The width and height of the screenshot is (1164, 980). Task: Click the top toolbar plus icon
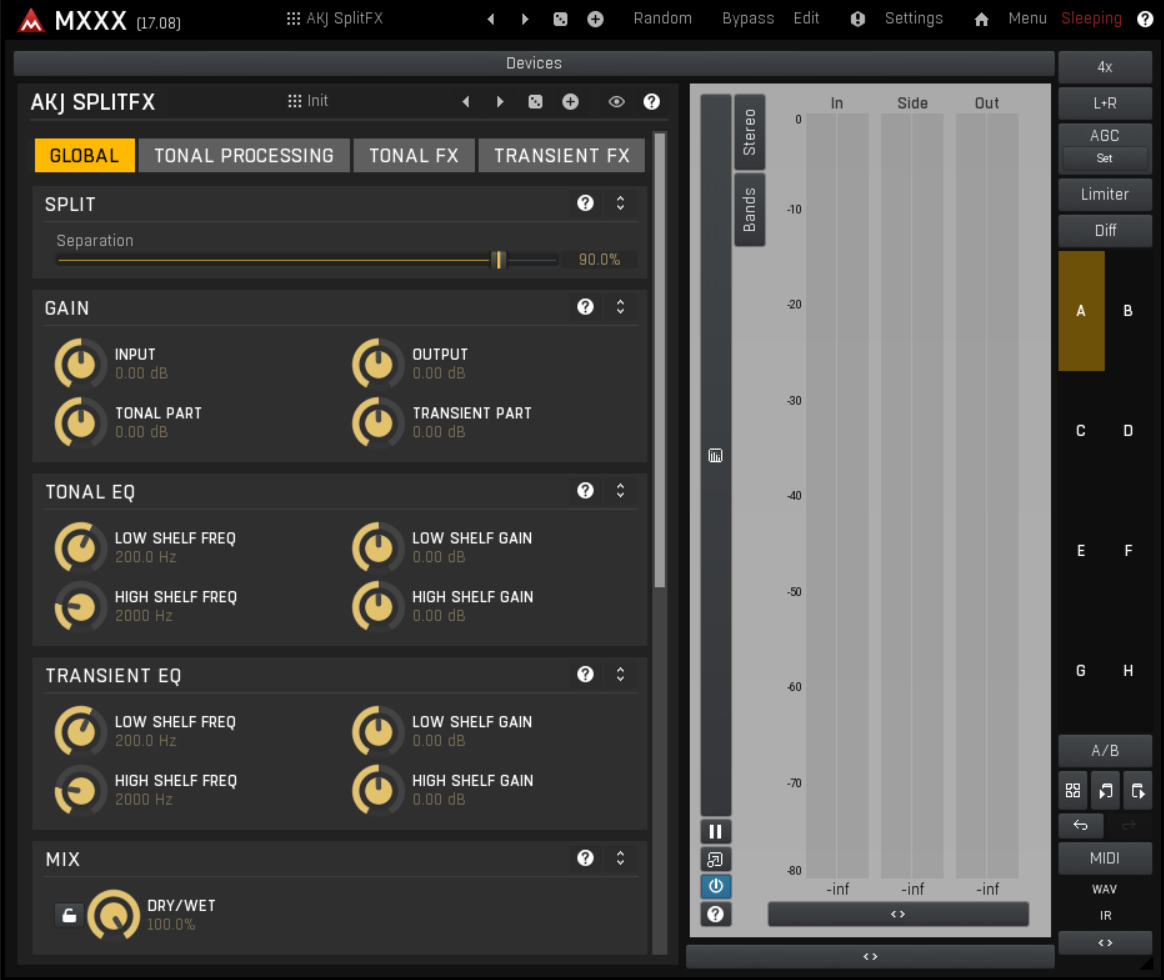click(x=595, y=19)
